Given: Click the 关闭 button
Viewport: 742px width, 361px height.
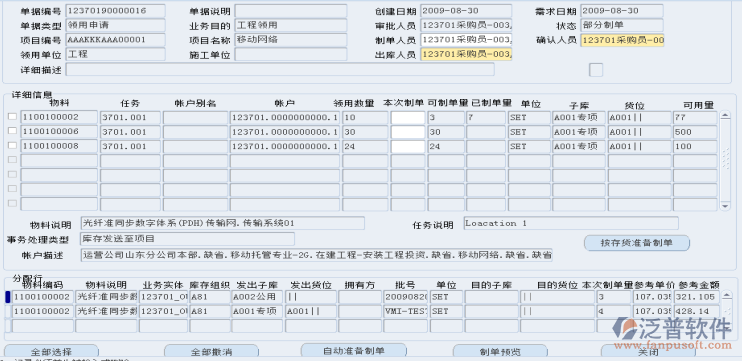Looking at the screenshot, I should [x=648, y=351].
